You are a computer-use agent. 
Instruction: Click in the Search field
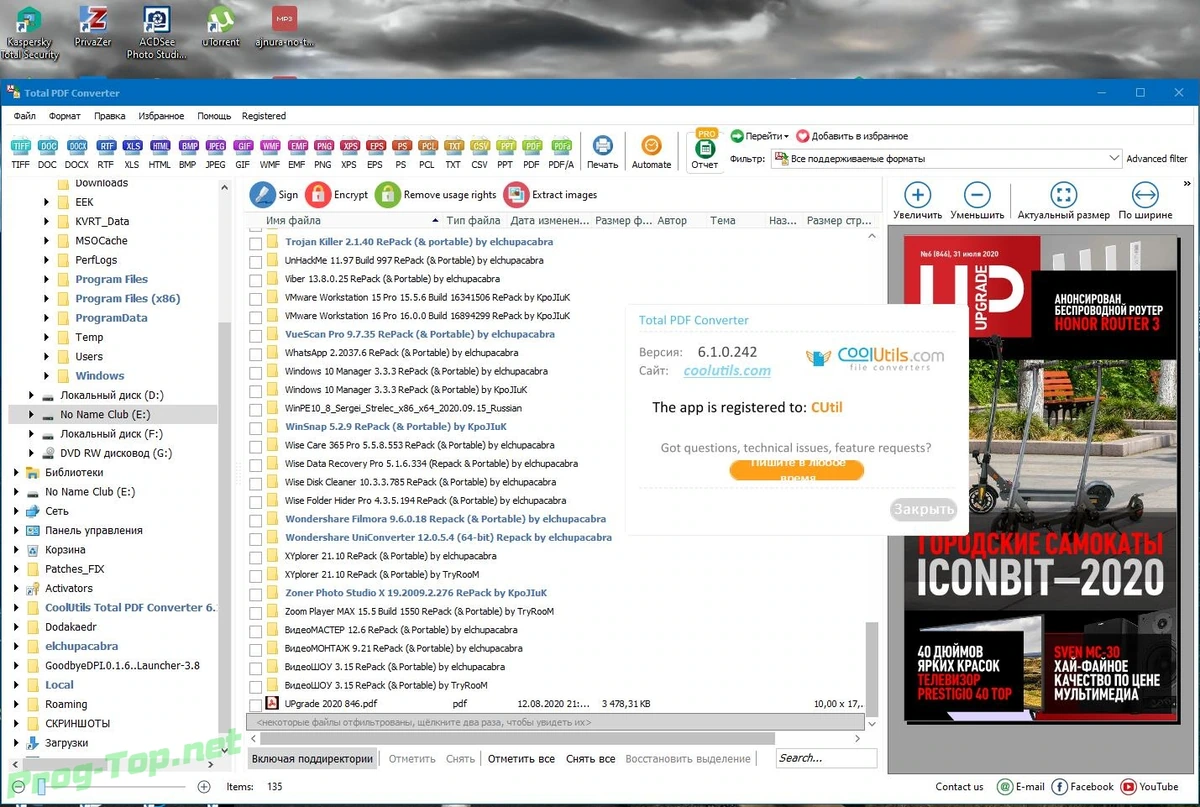click(x=826, y=758)
